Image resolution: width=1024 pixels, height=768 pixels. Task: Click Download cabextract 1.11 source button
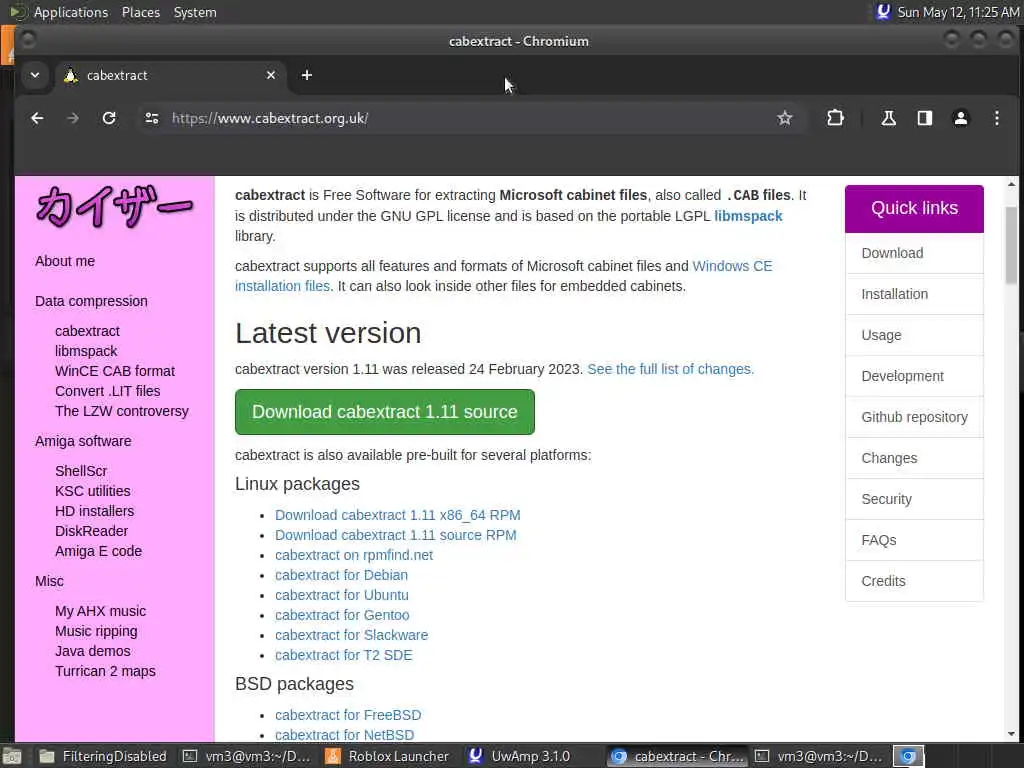tap(385, 412)
